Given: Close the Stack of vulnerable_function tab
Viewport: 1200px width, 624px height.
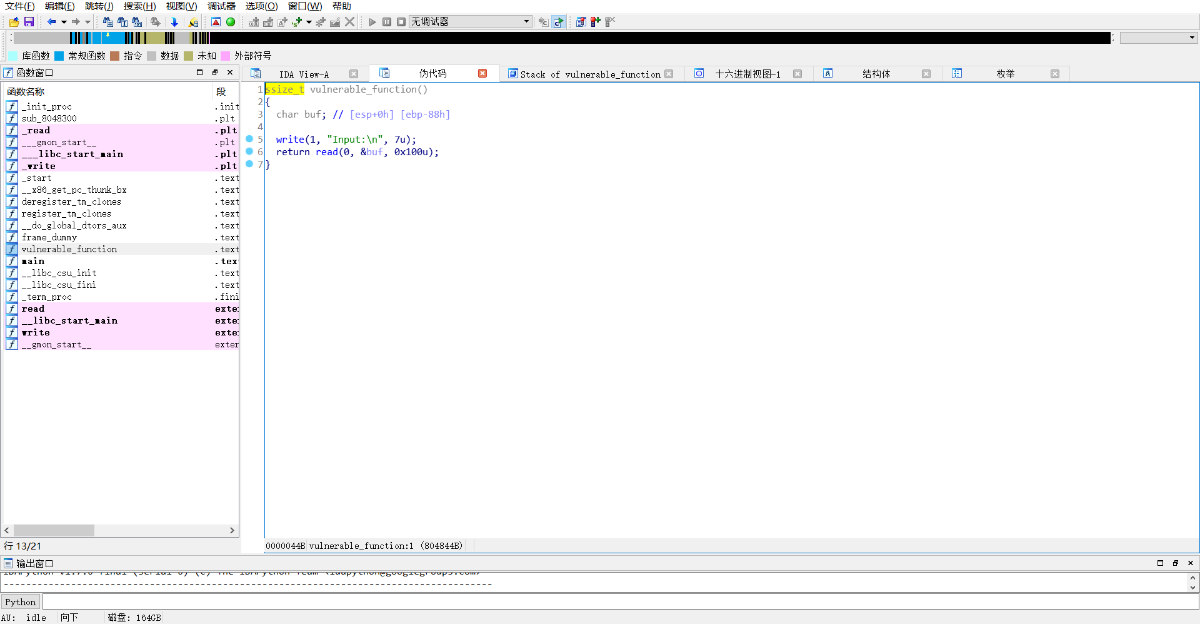Looking at the screenshot, I should click(670, 74).
